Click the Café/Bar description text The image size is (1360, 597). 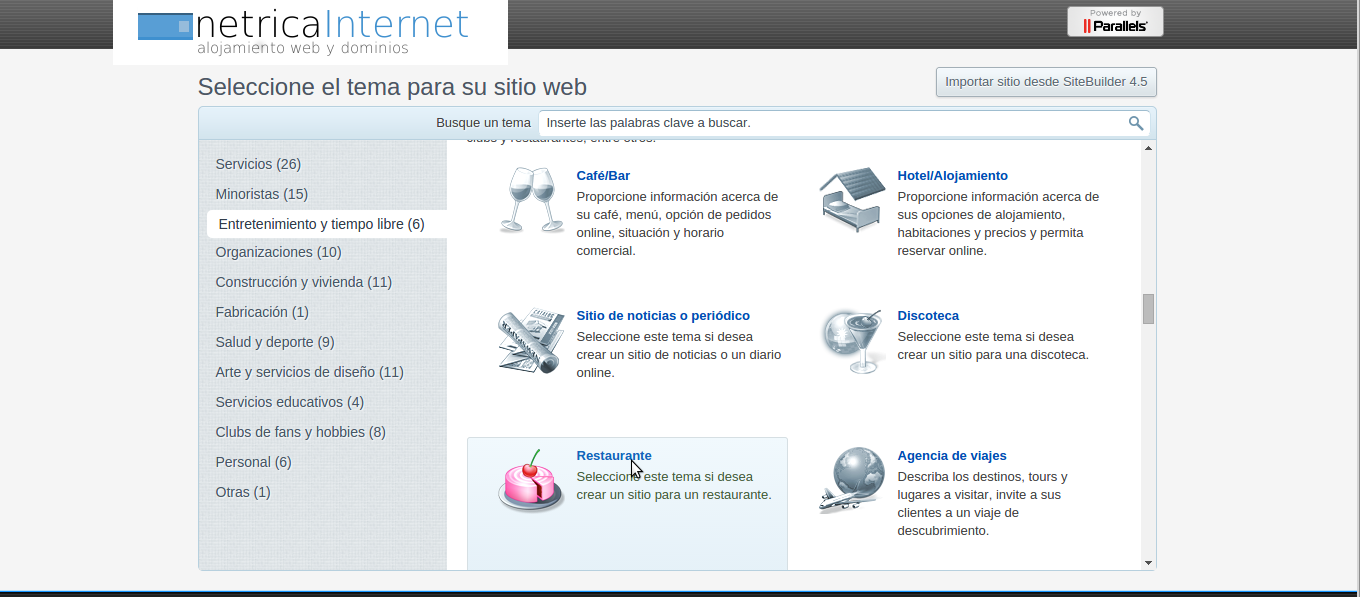coord(677,224)
